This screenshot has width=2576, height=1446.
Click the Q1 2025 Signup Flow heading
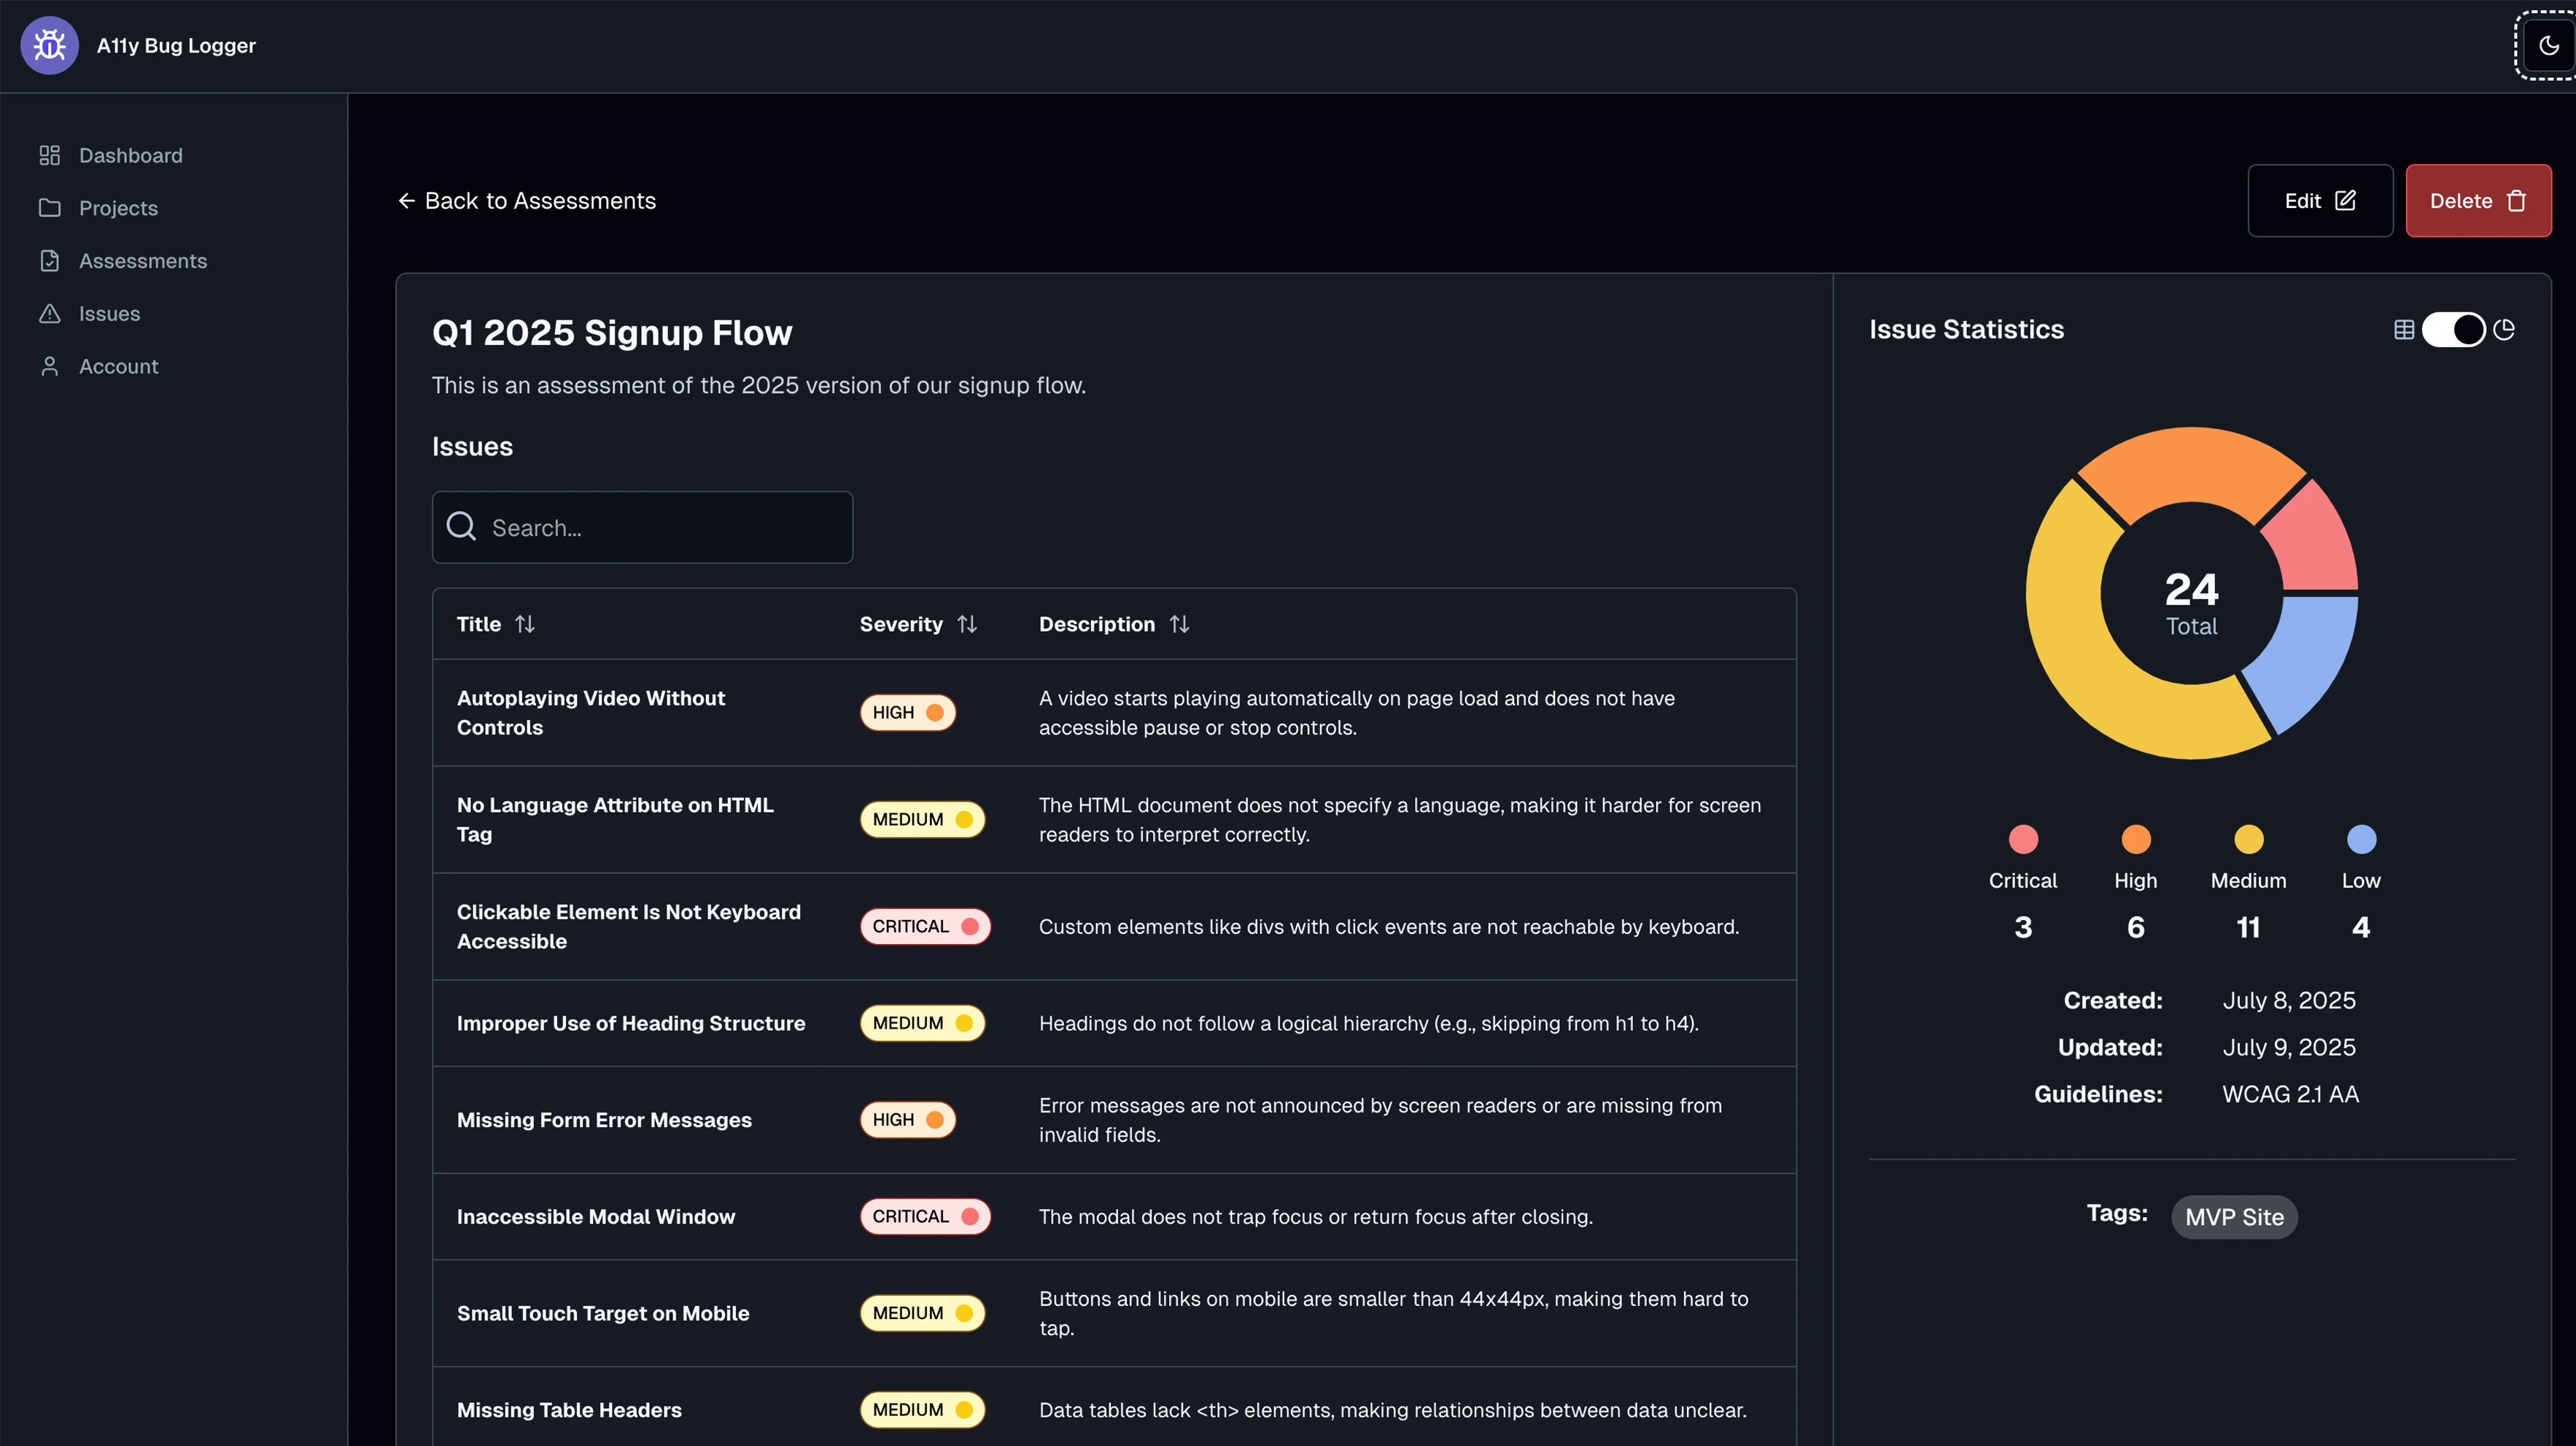coord(612,333)
